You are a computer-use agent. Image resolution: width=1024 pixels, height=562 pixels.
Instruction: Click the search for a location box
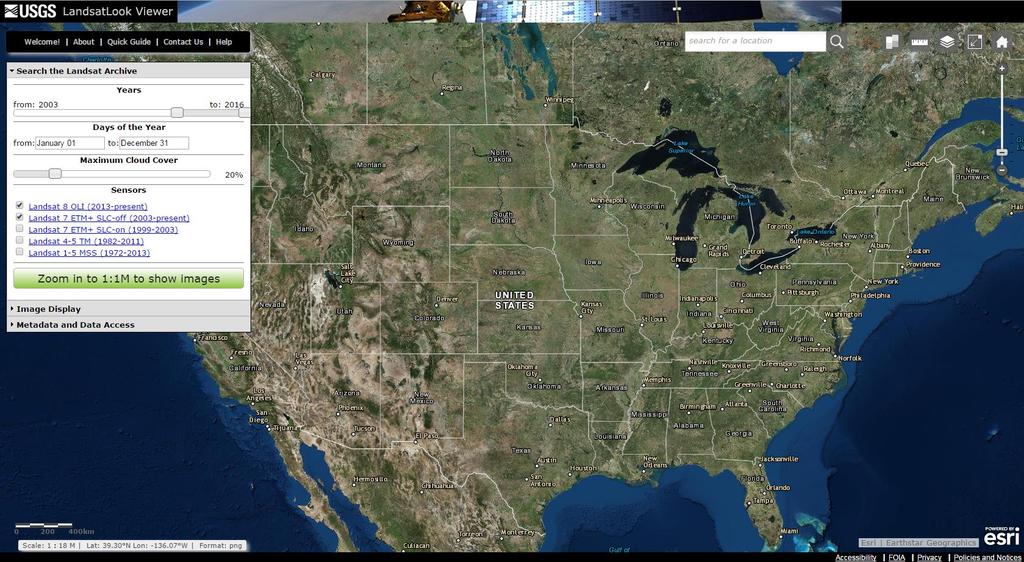(756, 41)
